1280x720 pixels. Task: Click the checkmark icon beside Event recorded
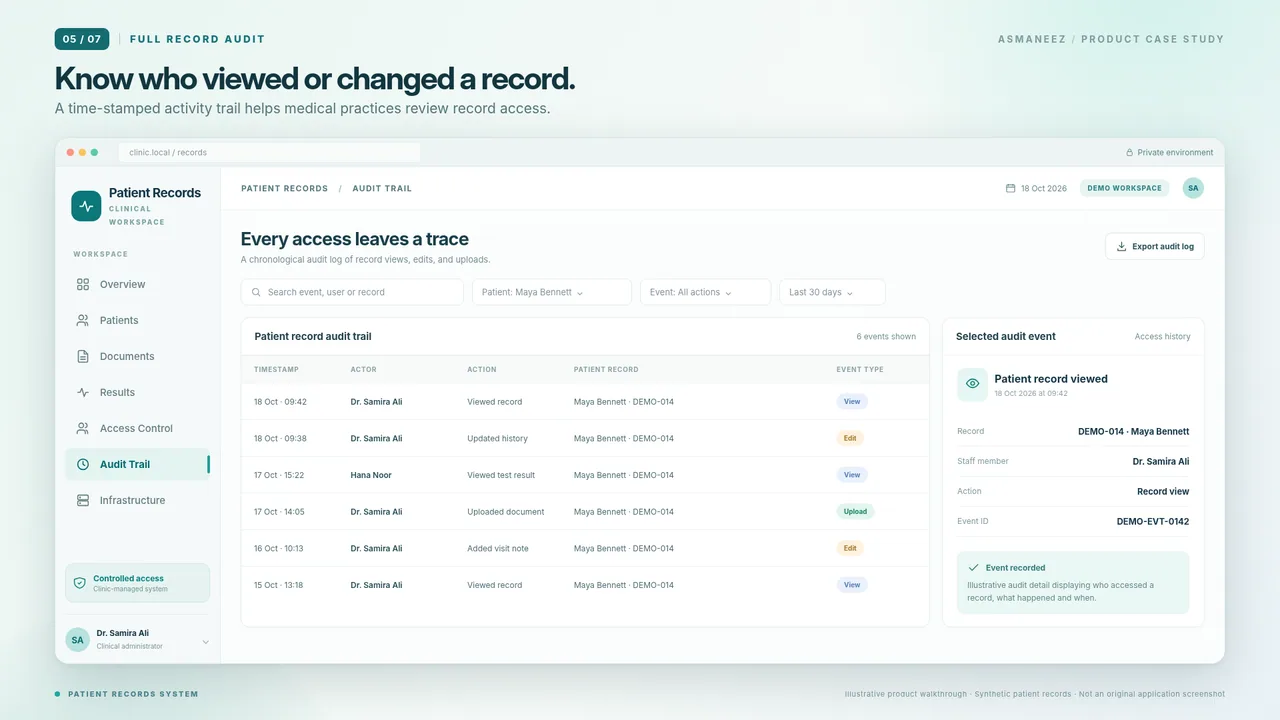(x=973, y=567)
